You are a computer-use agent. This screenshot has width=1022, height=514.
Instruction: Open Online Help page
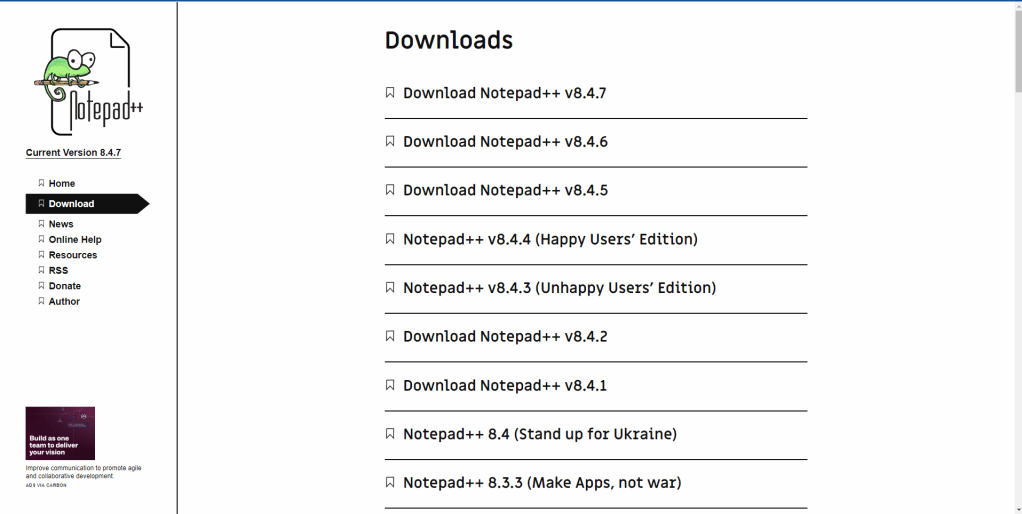click(x=75, y=240)
